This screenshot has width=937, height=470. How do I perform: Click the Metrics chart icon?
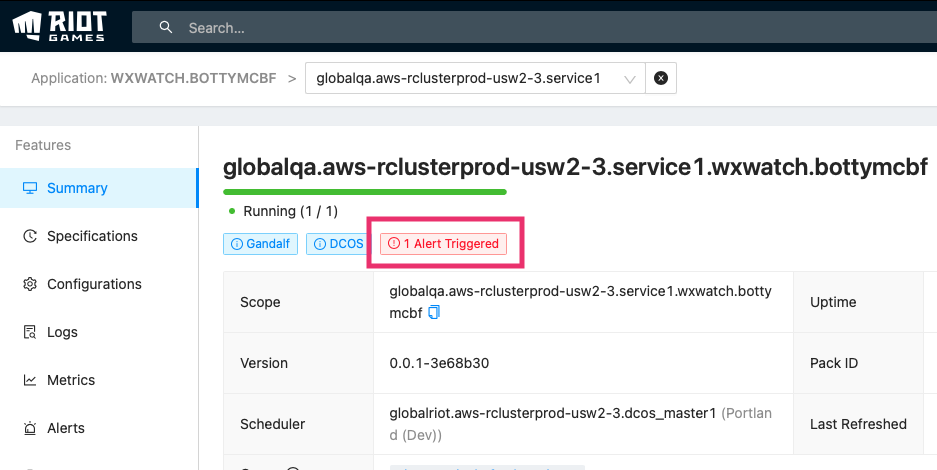29,380
